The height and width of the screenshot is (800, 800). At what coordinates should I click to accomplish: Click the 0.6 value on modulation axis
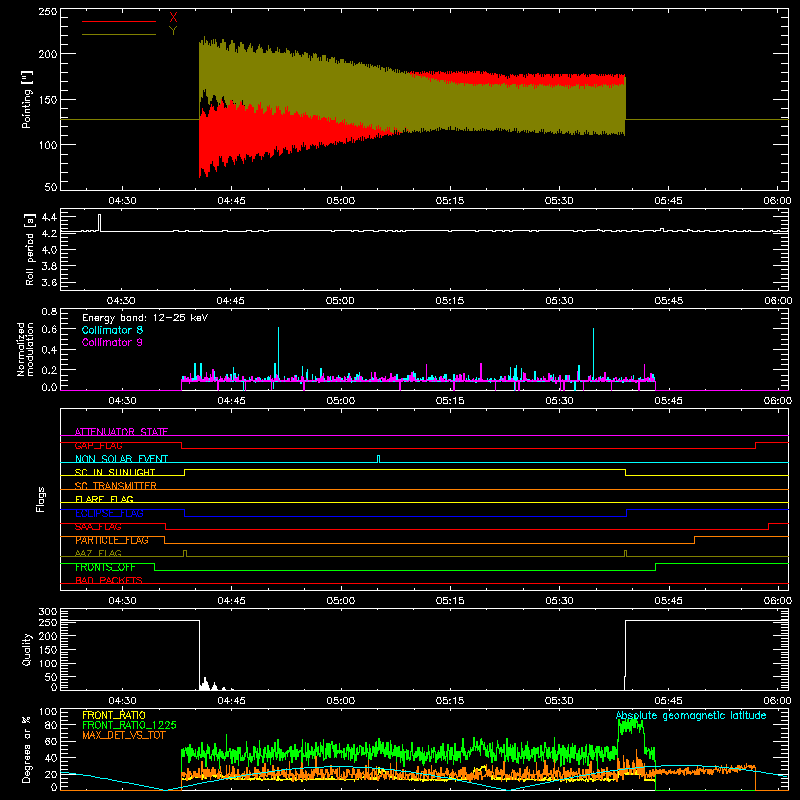(49, 330)
